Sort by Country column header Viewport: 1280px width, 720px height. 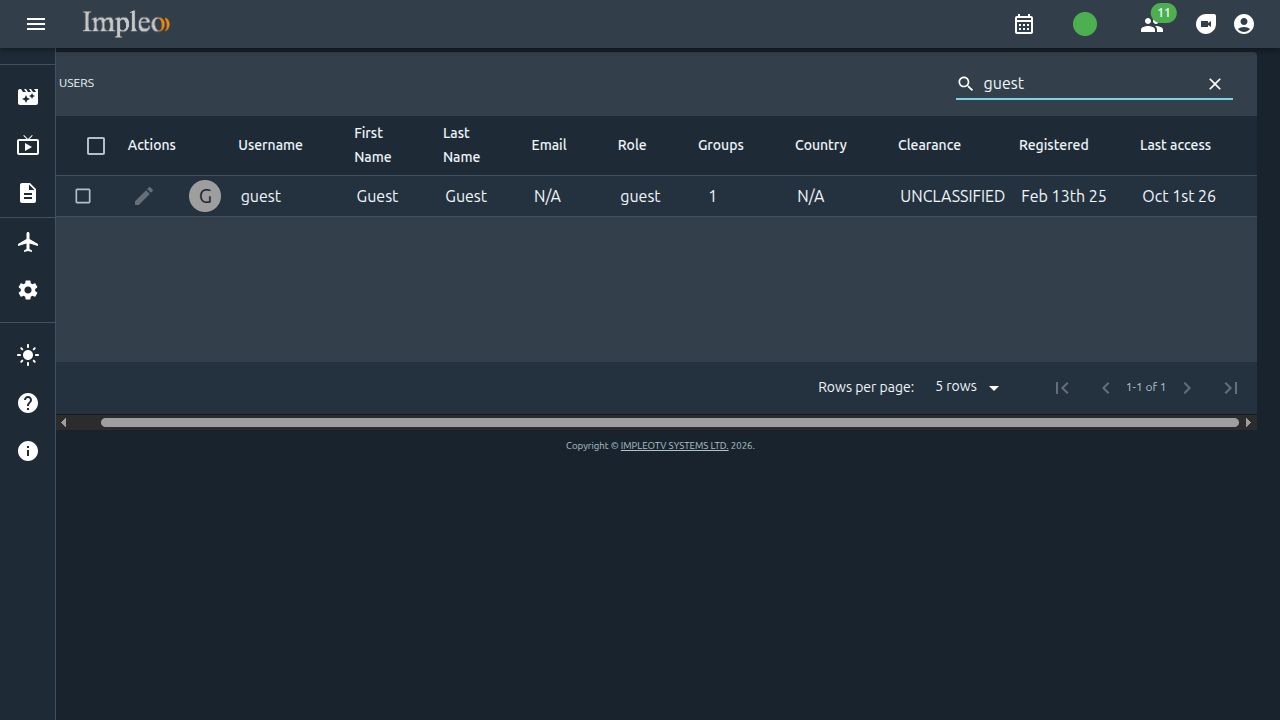click(821, 145)
